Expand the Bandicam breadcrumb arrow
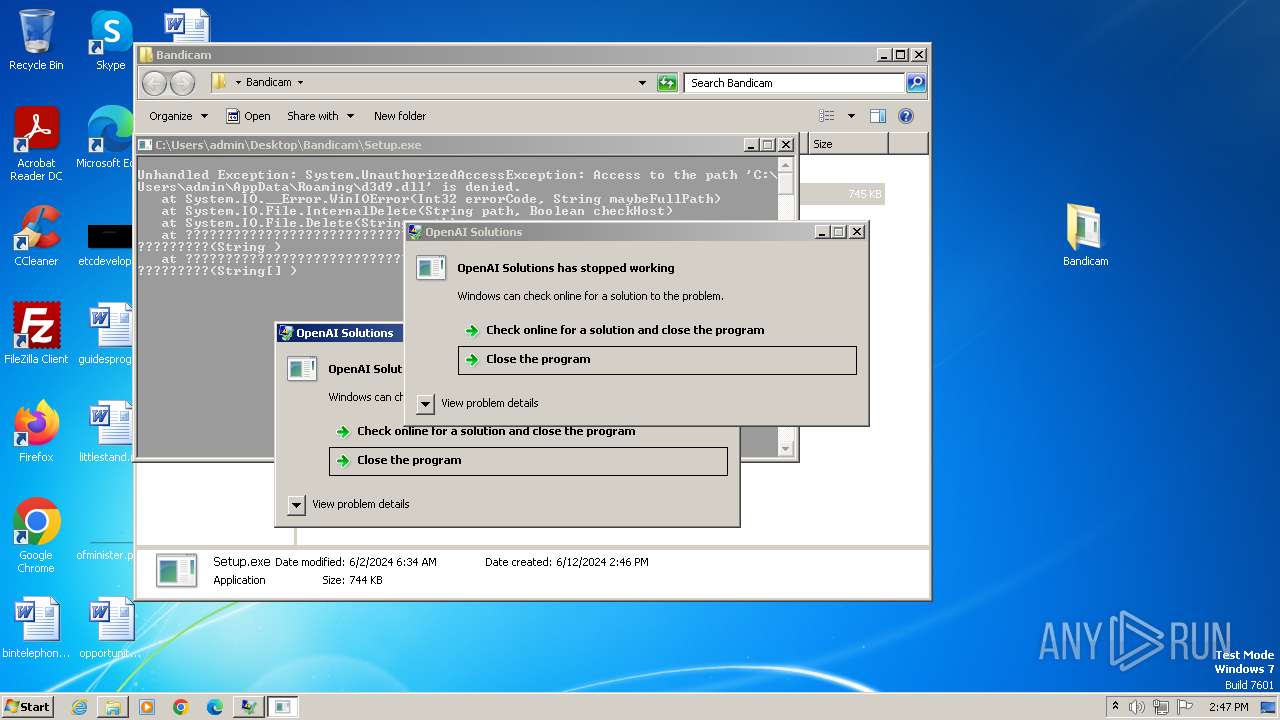 click(x=300, y=83)
